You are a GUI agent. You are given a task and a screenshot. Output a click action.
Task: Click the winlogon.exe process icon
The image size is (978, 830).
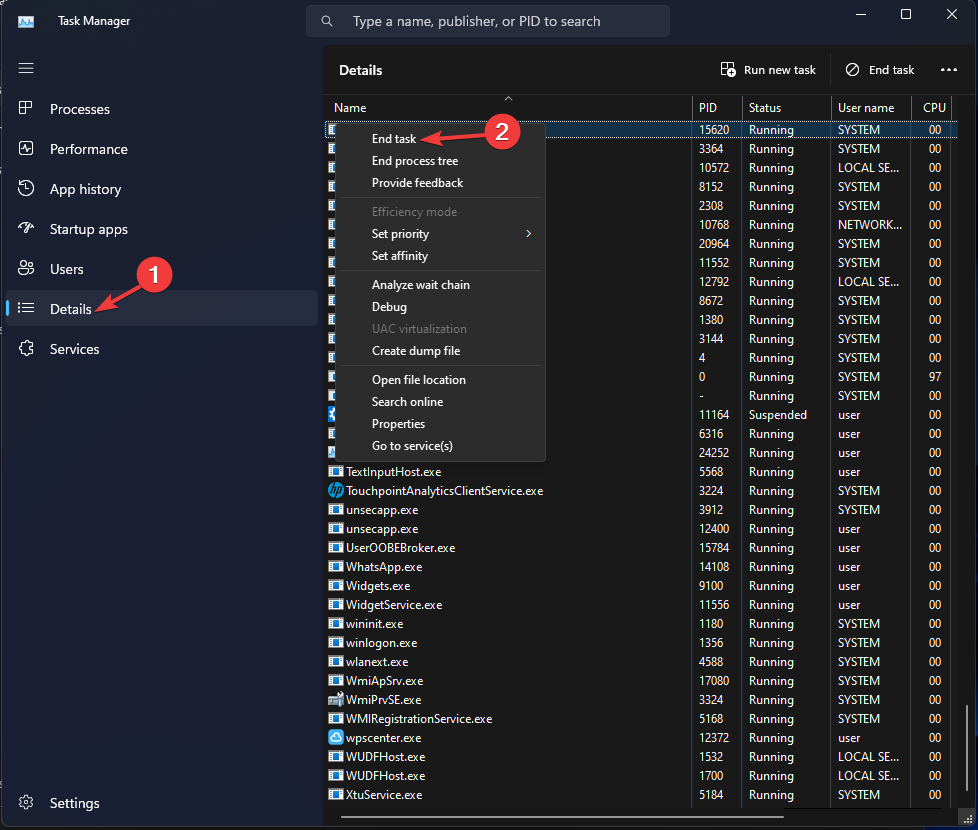tap(336, 642)
